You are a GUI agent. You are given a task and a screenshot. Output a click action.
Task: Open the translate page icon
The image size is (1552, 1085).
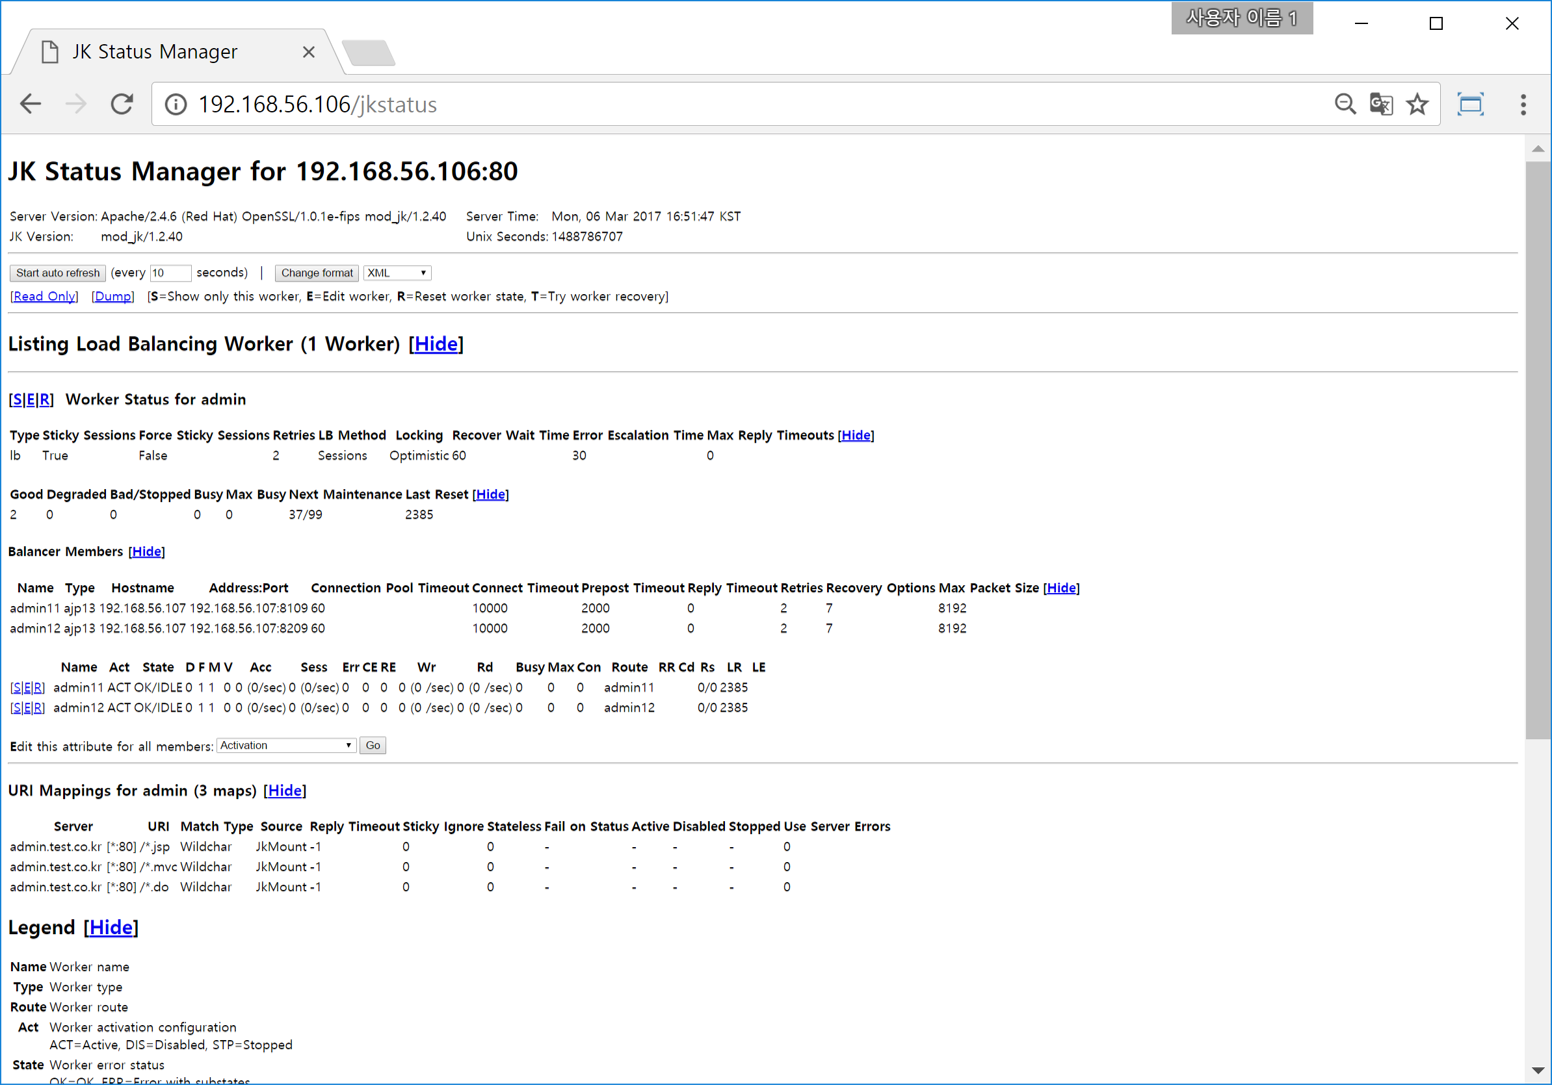tap(1381, 104)
